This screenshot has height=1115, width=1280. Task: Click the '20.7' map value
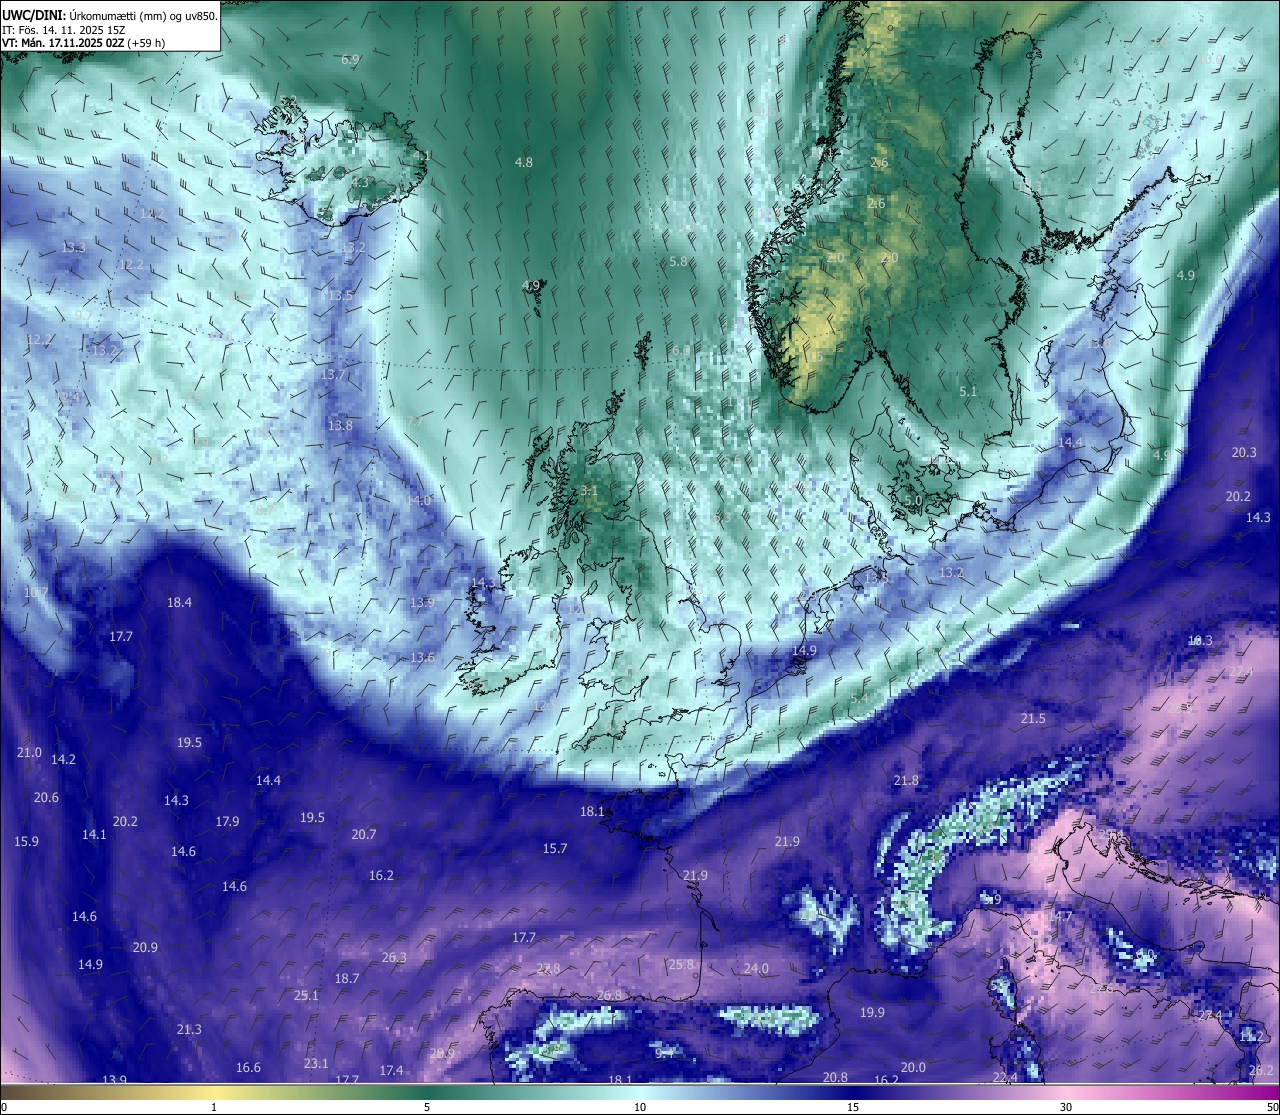point(364,835)
